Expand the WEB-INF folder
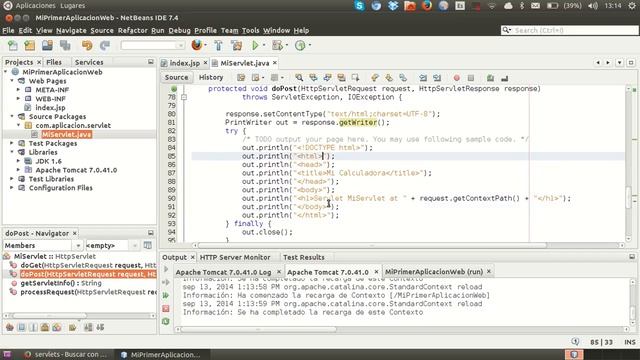The height and width of the screenshot is (360, 640). [18, 99]
